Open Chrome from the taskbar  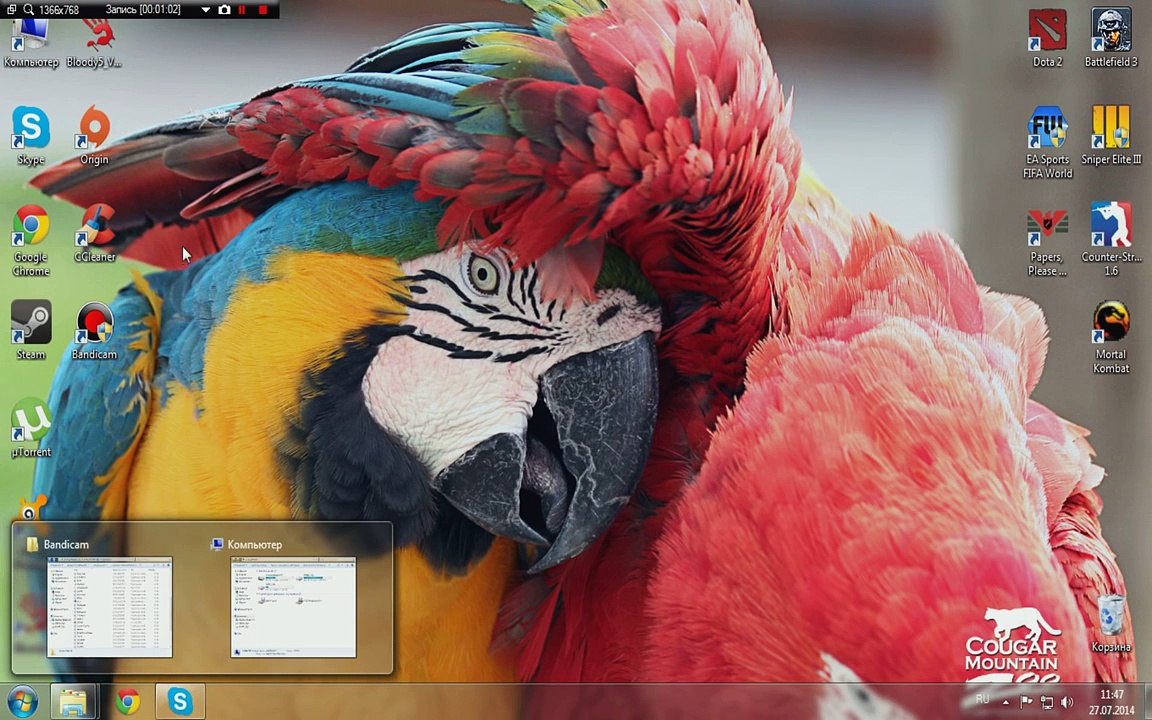pos(128,702)
